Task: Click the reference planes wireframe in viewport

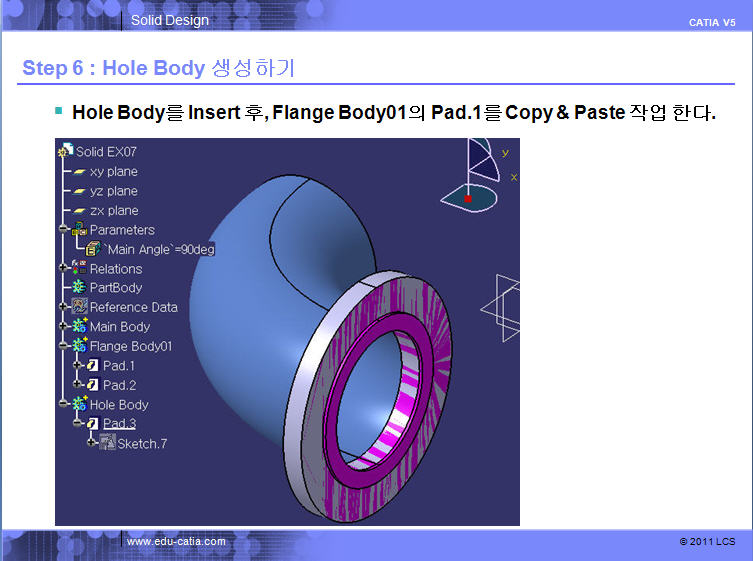Action: click(x=501, y=308)
